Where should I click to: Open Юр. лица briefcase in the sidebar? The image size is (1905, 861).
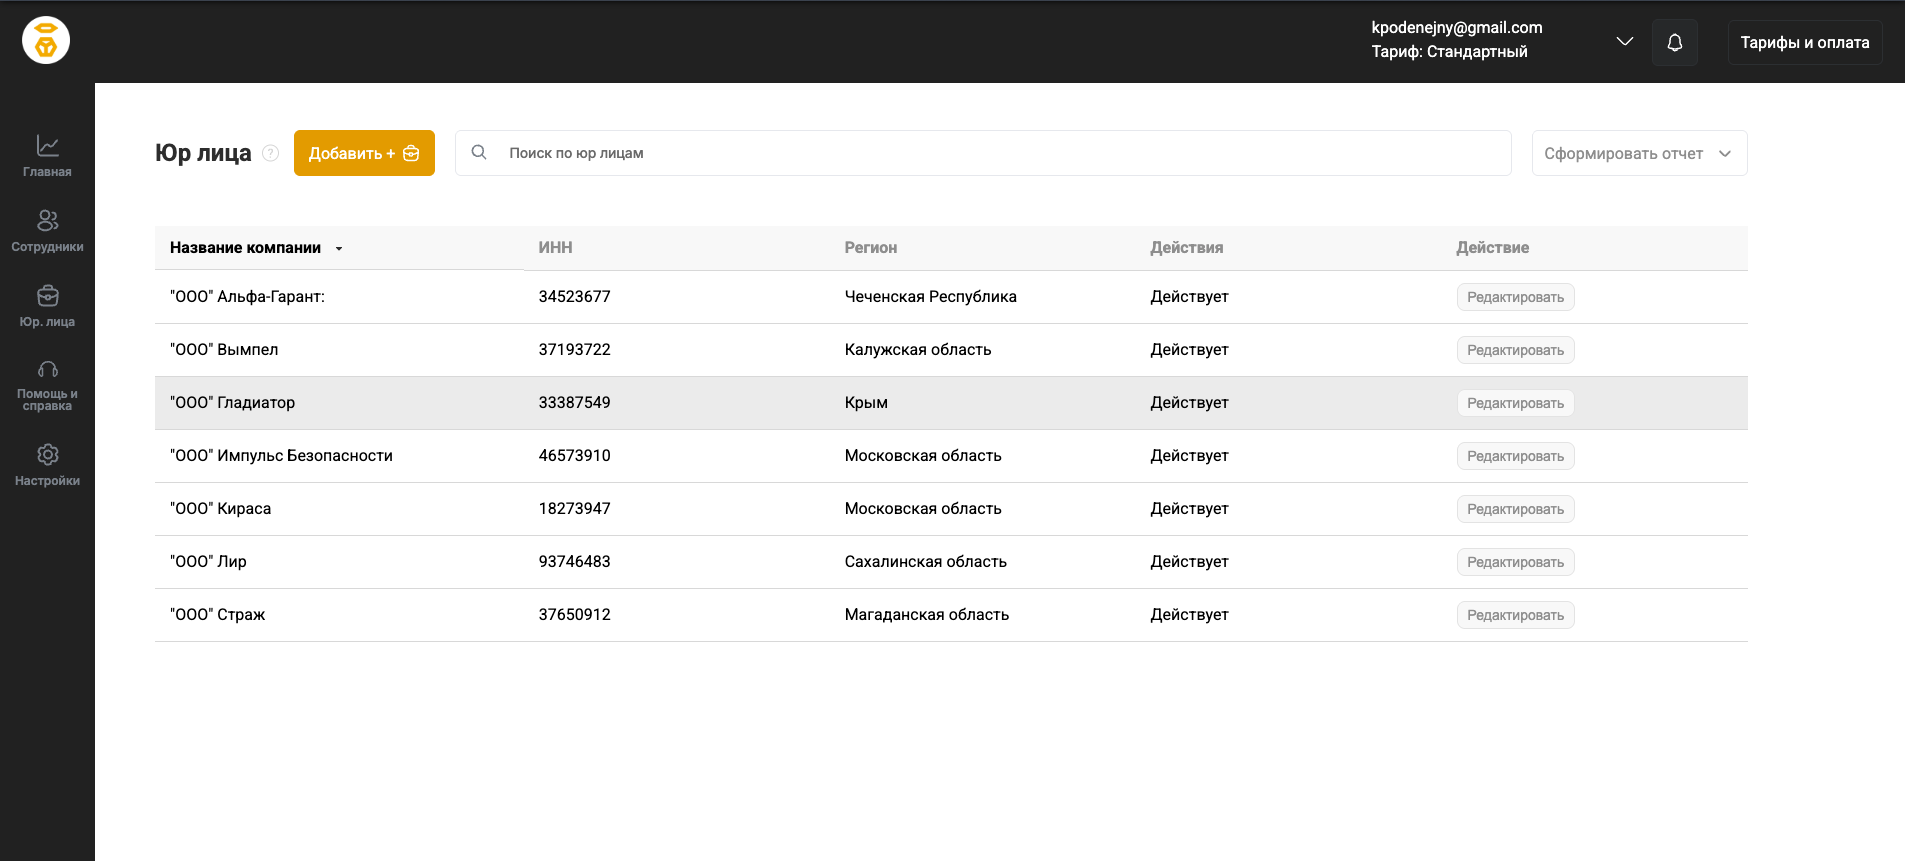click(x=47, y=306)
